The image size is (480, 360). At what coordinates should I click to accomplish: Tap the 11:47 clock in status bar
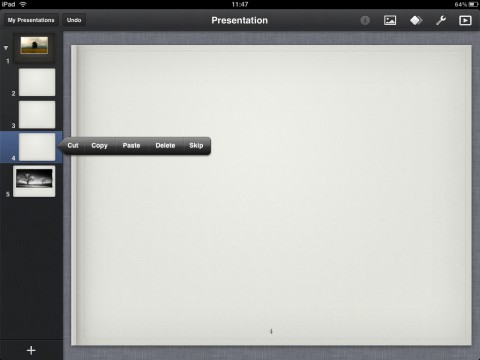(x=240, y=4)
